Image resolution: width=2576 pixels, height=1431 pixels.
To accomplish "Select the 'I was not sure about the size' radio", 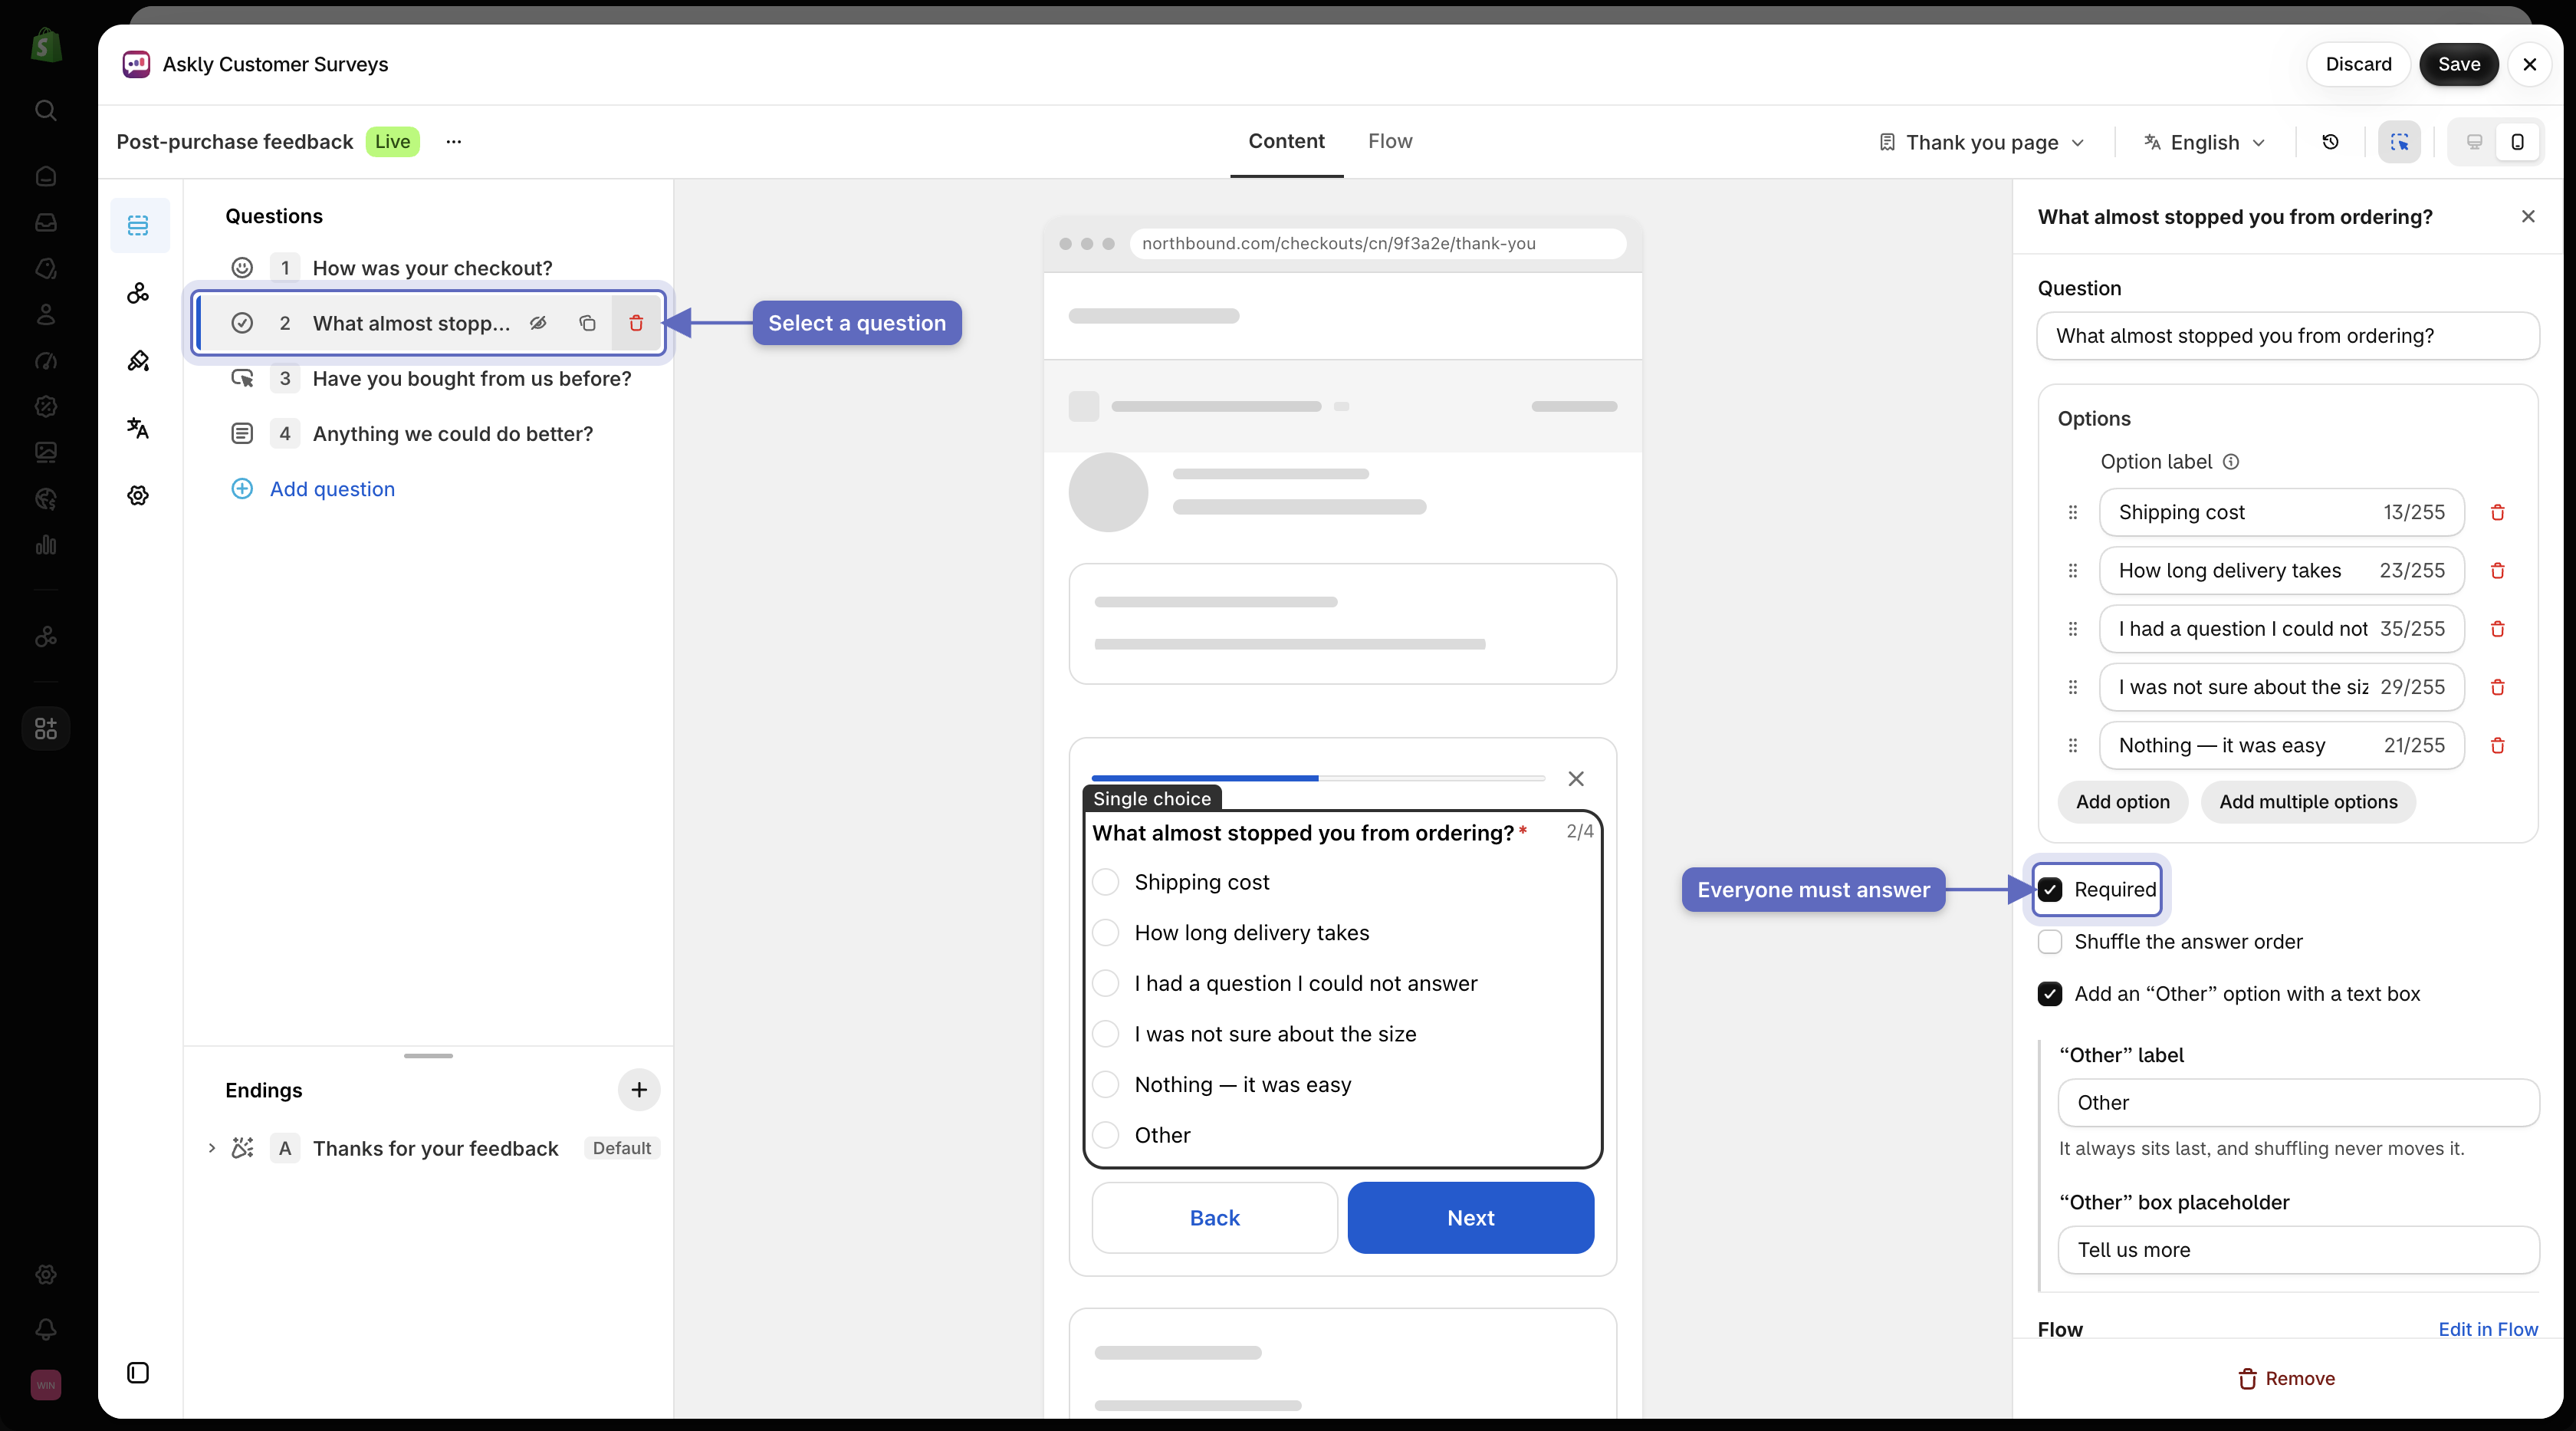I will [x=1106, y=1033].
